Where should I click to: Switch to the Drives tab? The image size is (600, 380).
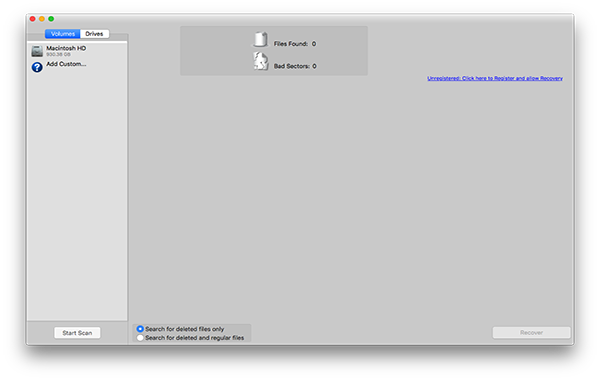[x=95, y=34]
